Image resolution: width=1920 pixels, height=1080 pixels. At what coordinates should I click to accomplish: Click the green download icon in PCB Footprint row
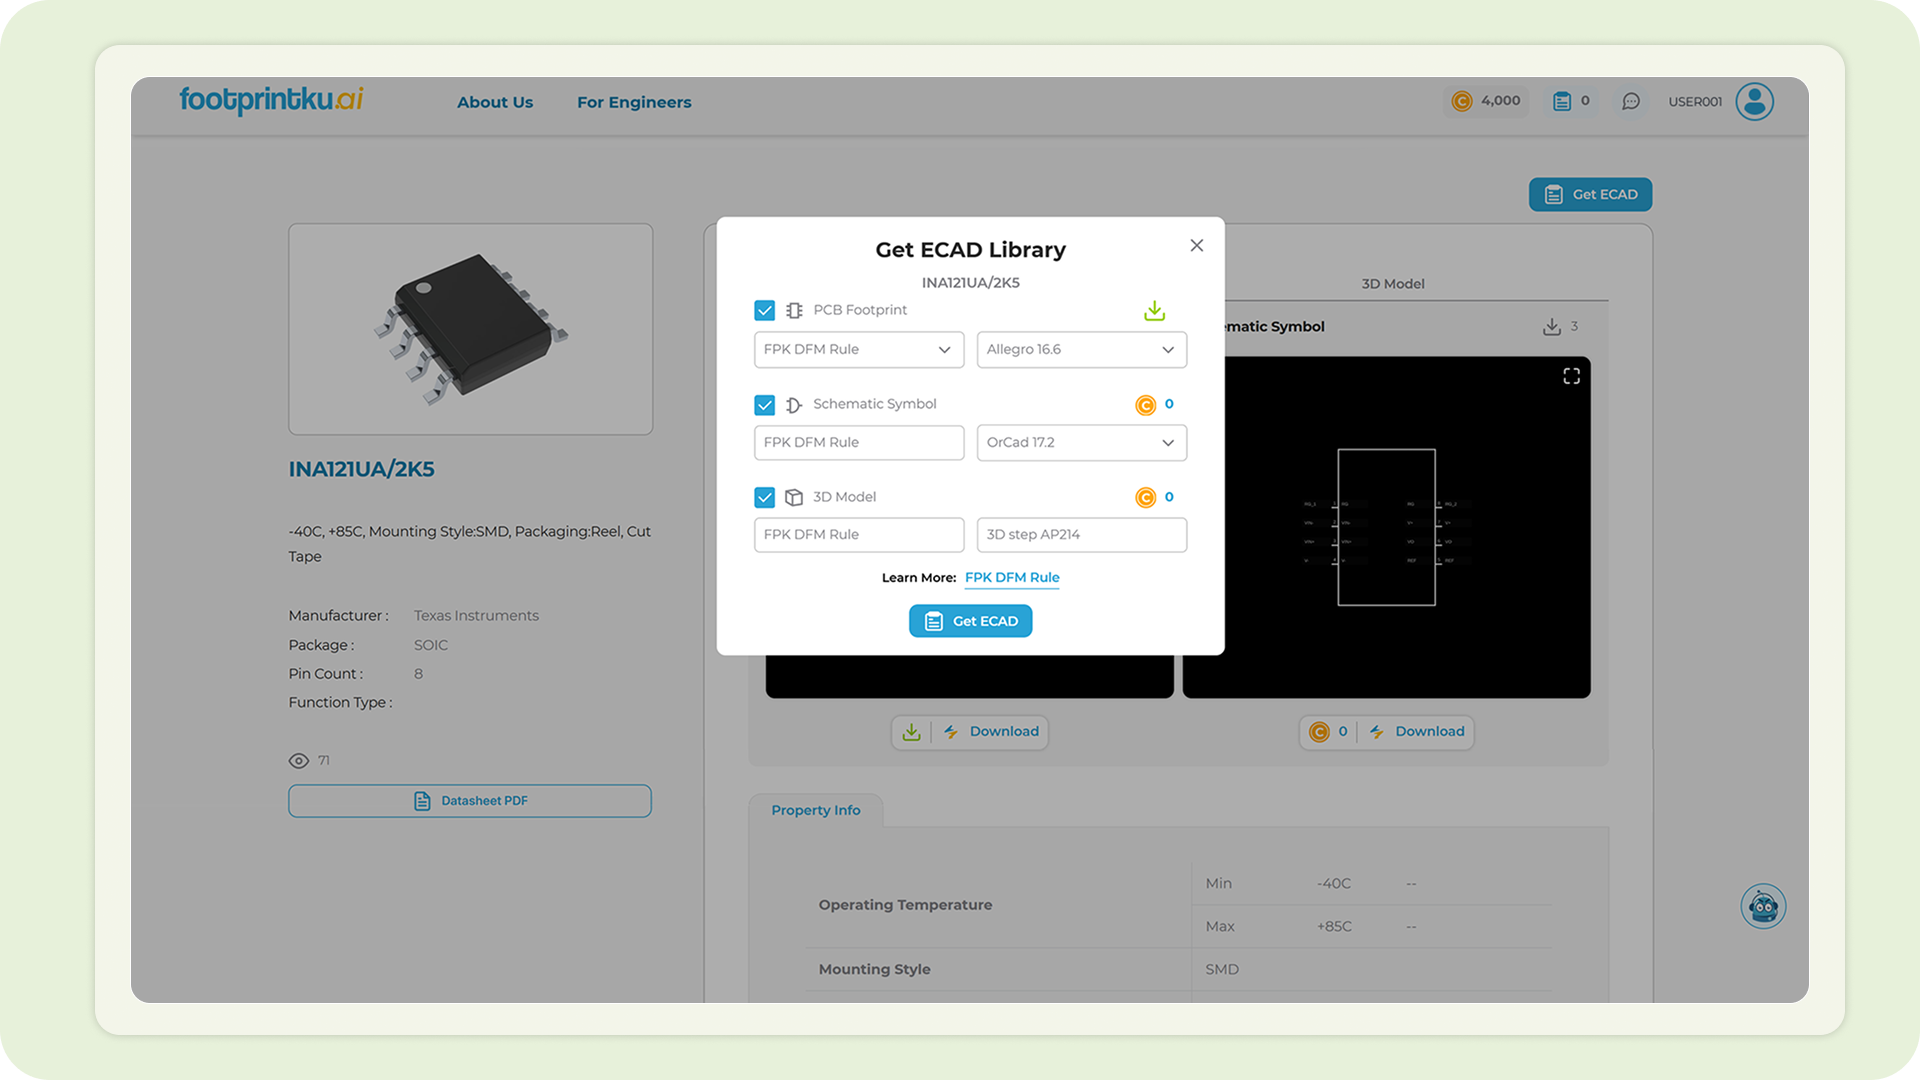(x=1154, y=311)
